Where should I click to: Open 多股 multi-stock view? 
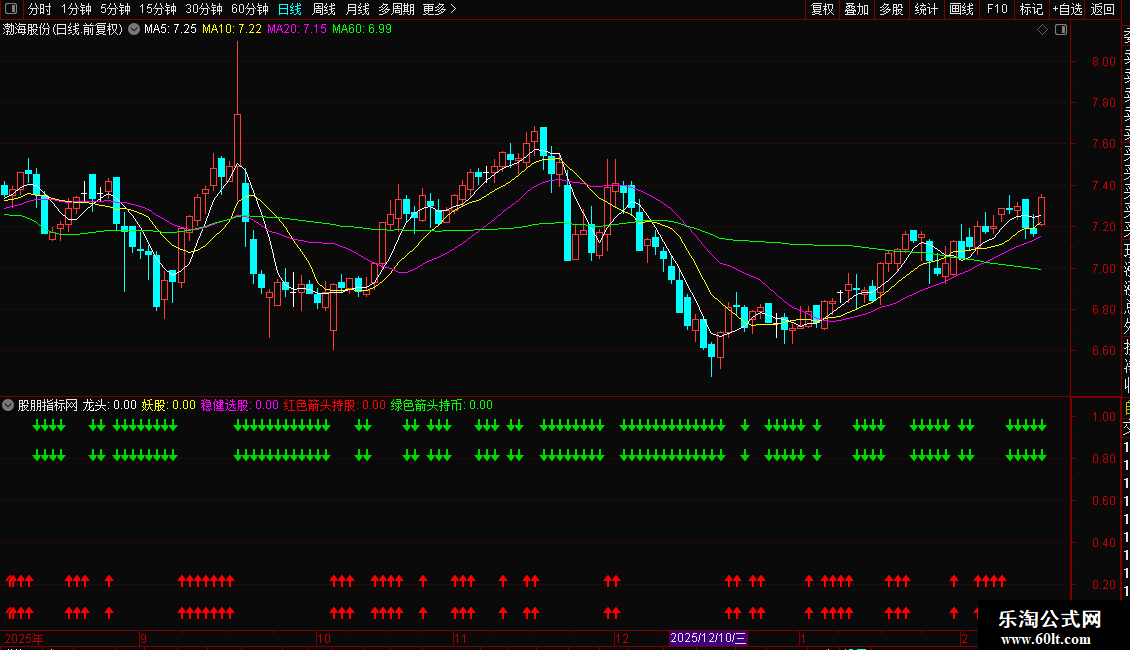[891, 9]
